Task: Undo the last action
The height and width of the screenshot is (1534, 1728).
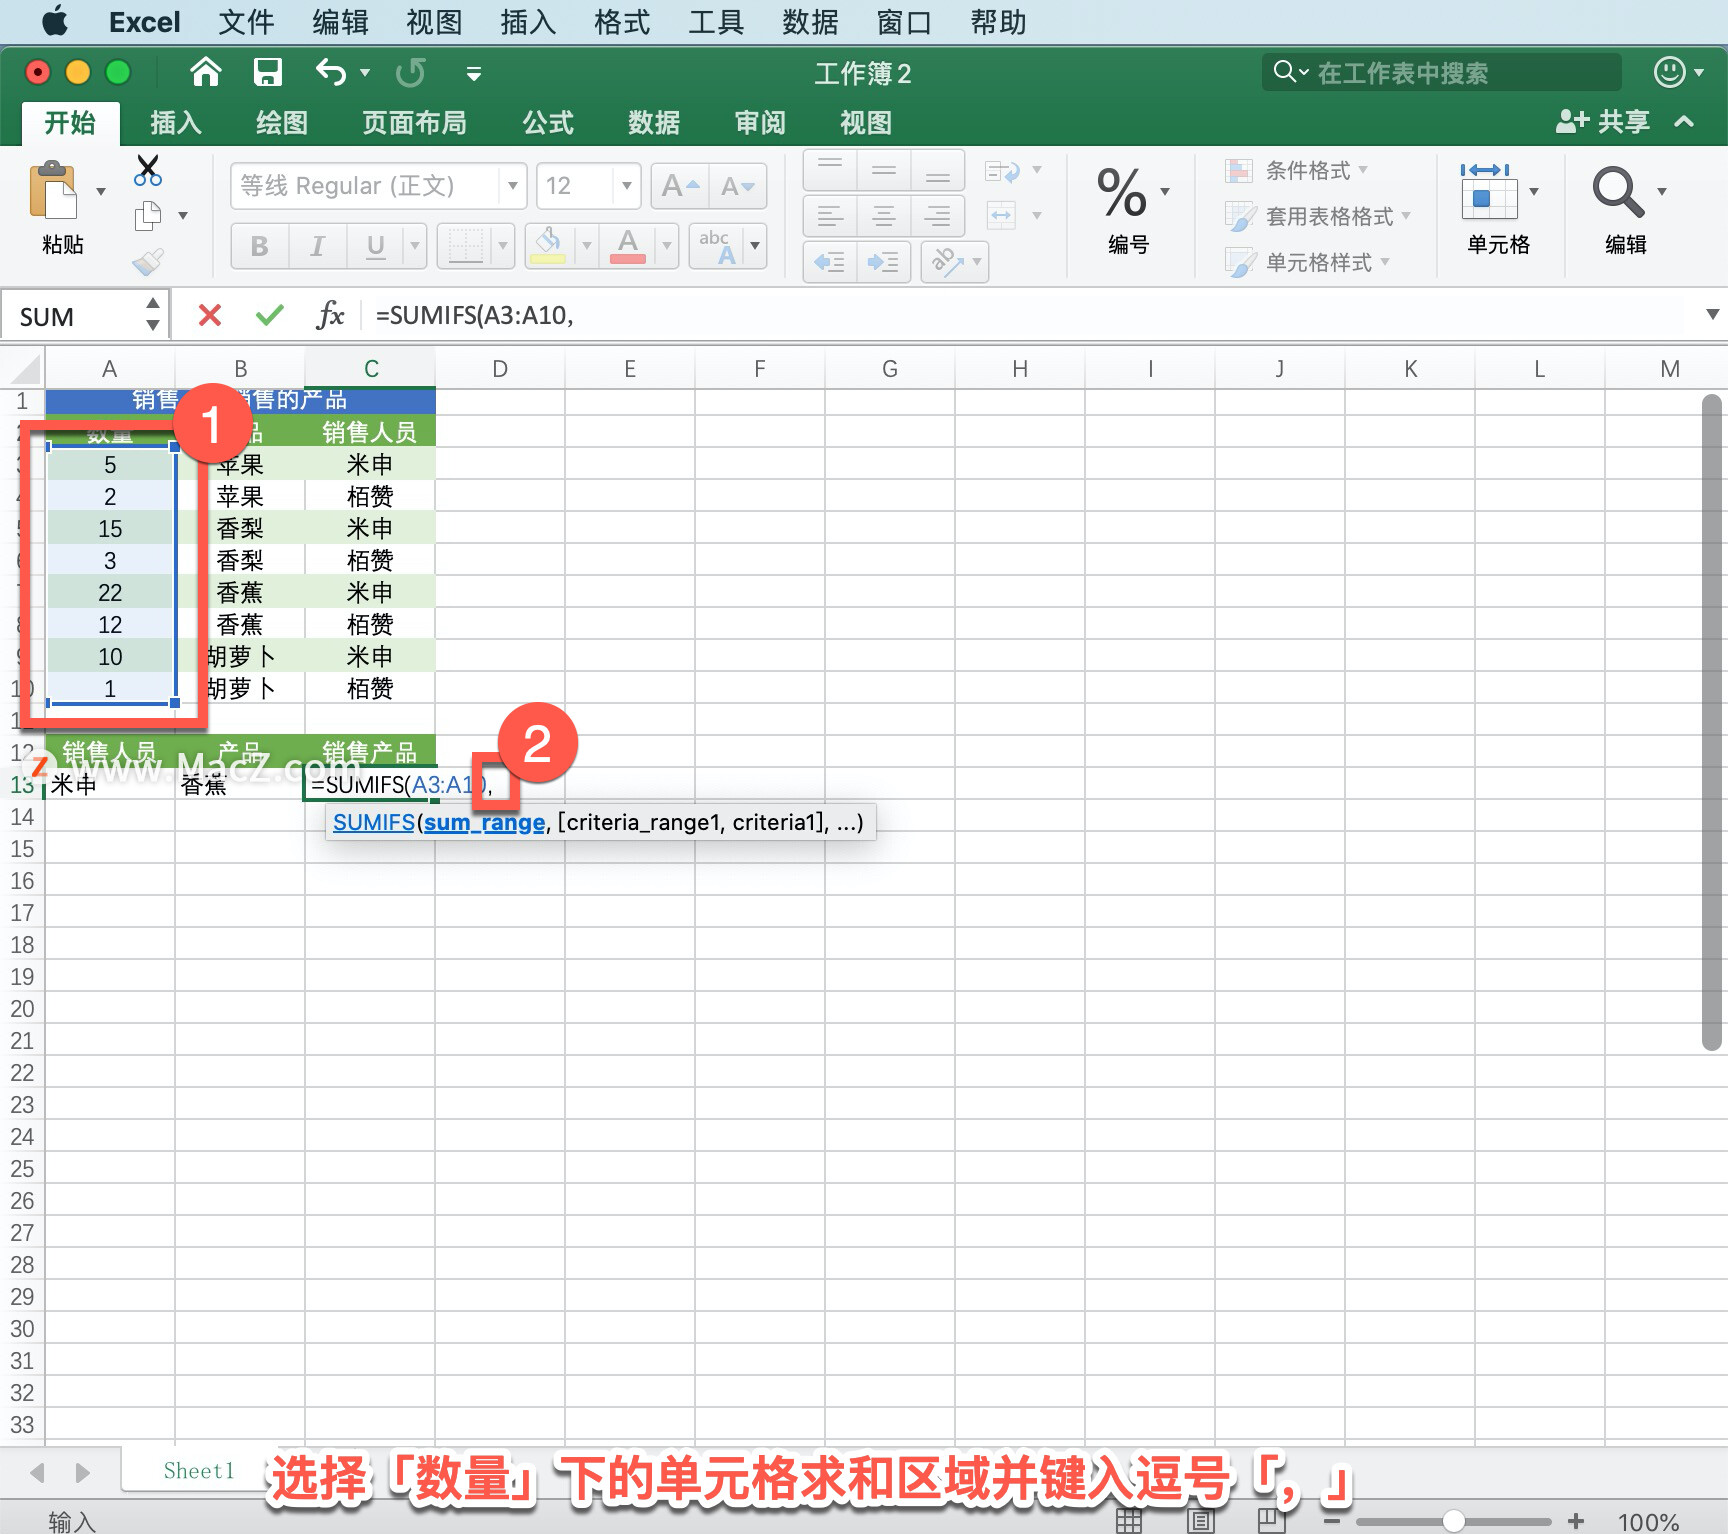Action: click(330, 72)
